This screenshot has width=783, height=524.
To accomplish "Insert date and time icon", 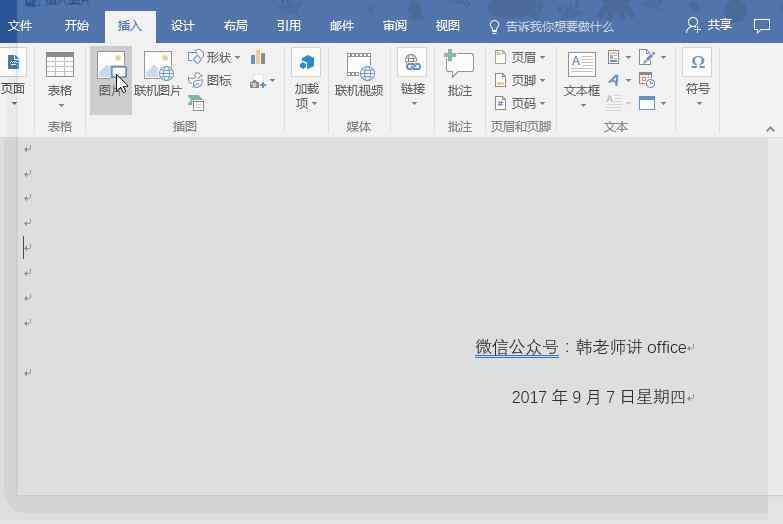I will (647, 80).
